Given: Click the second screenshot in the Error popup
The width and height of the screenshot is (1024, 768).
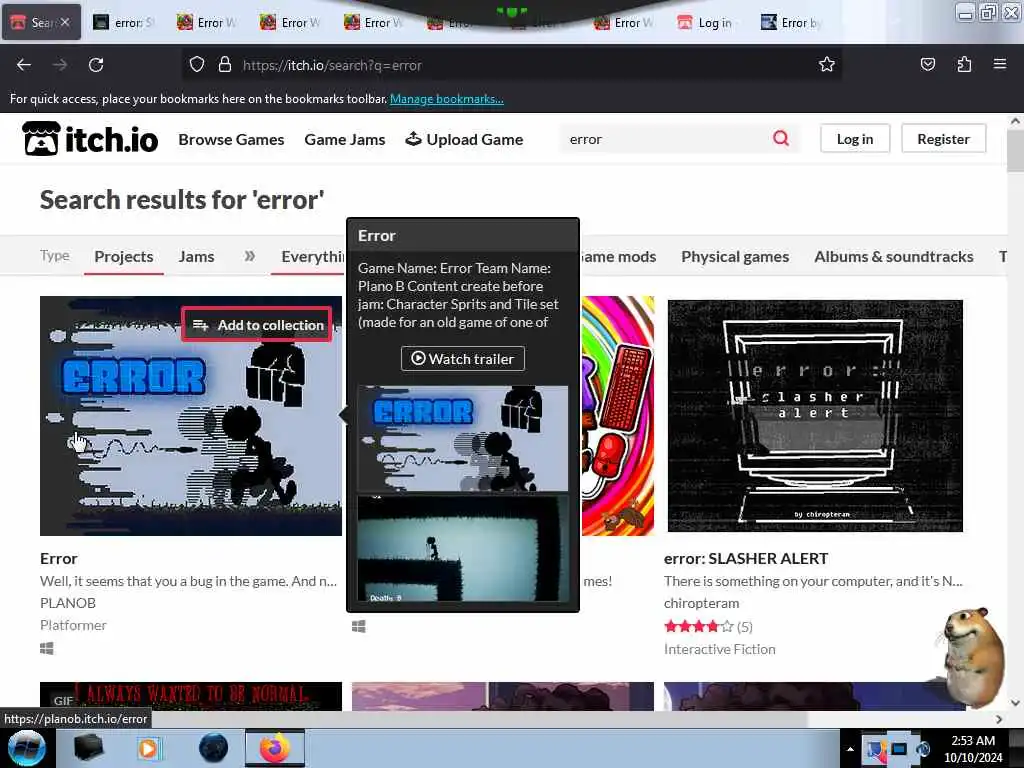Looking at the screenshot, I should point(462,548).
